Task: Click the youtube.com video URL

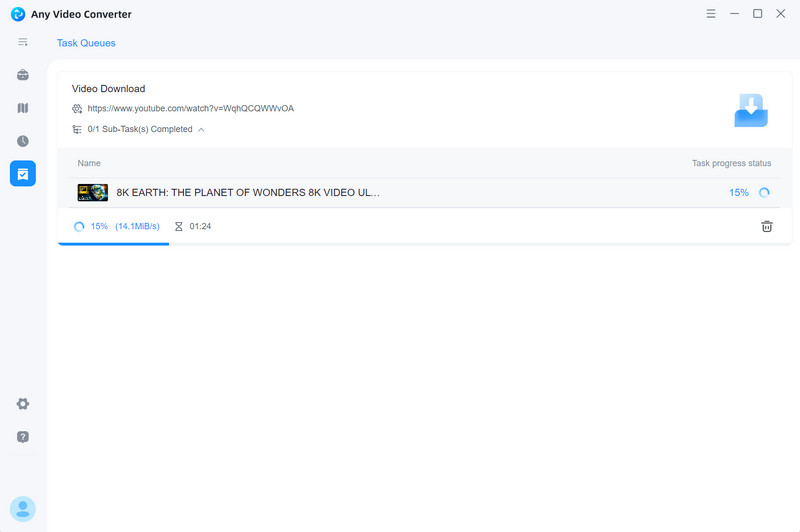Action: [x=191, y=108]
